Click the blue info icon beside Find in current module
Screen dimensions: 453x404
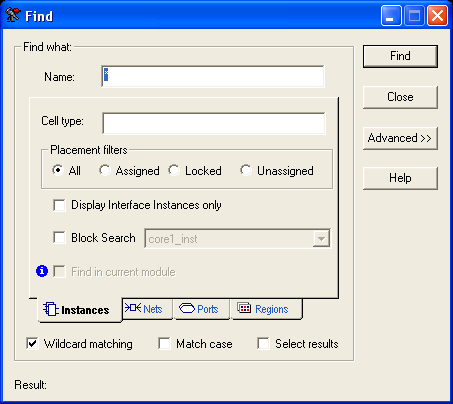point(42,271)
